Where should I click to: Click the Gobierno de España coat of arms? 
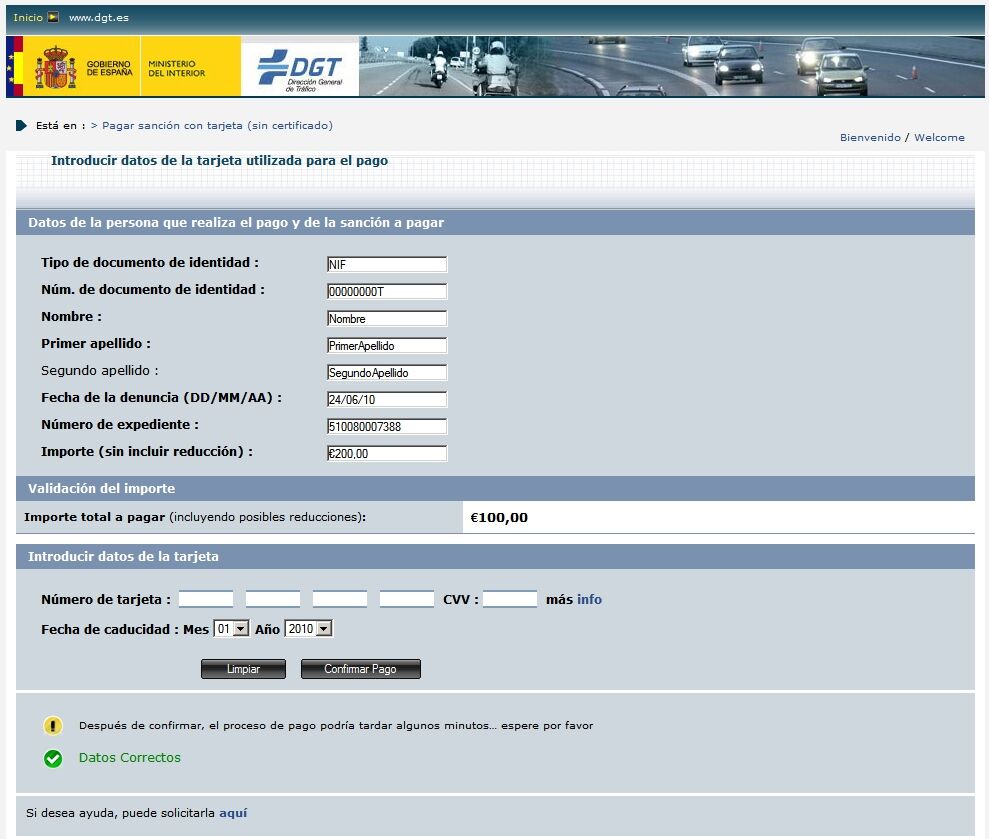tap(56, 68)
